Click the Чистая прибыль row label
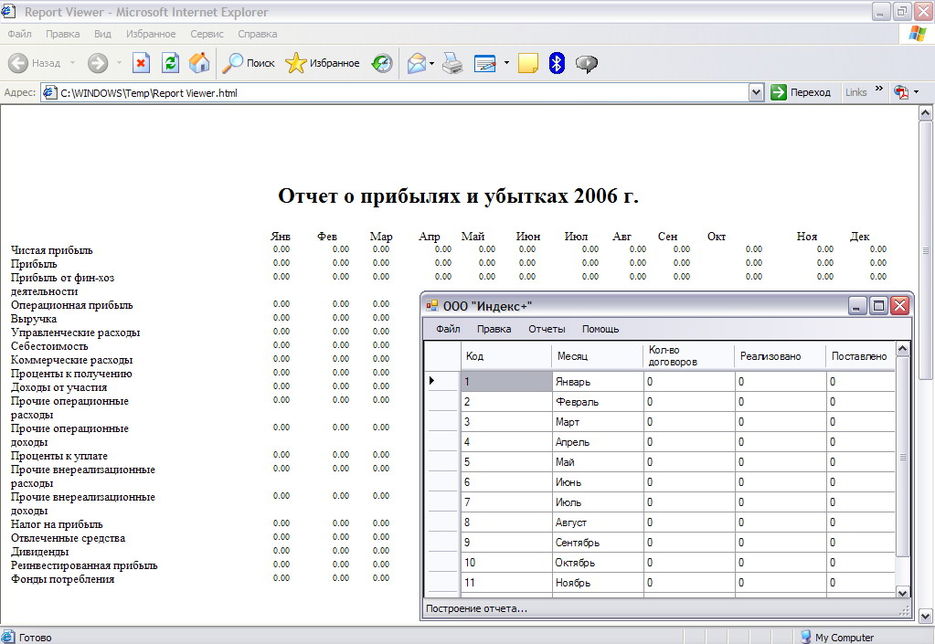The height and width of the screenshot is (644, 935). [52, 250]
